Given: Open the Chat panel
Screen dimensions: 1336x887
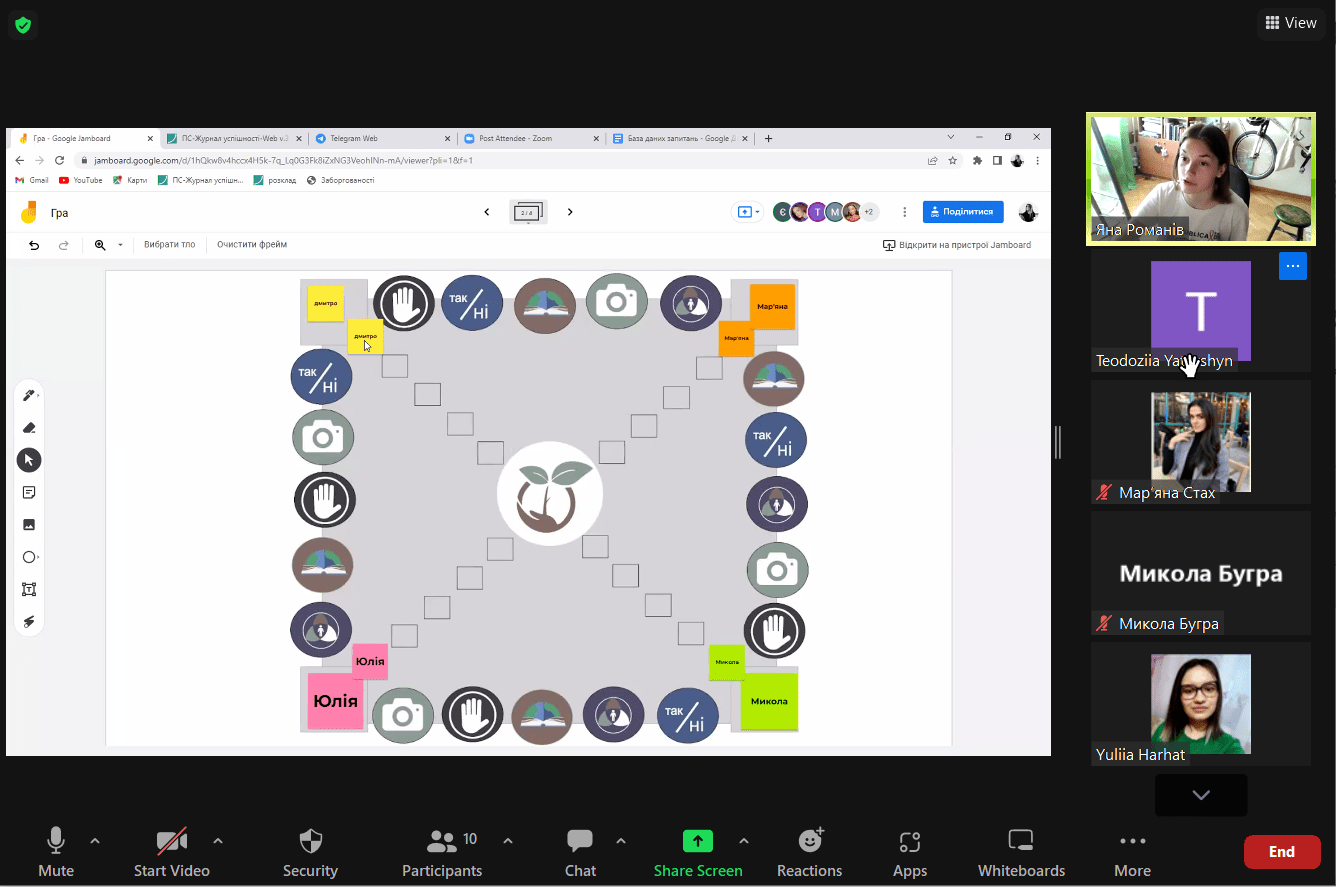Looking at the screenshot, I should point(580,841).
